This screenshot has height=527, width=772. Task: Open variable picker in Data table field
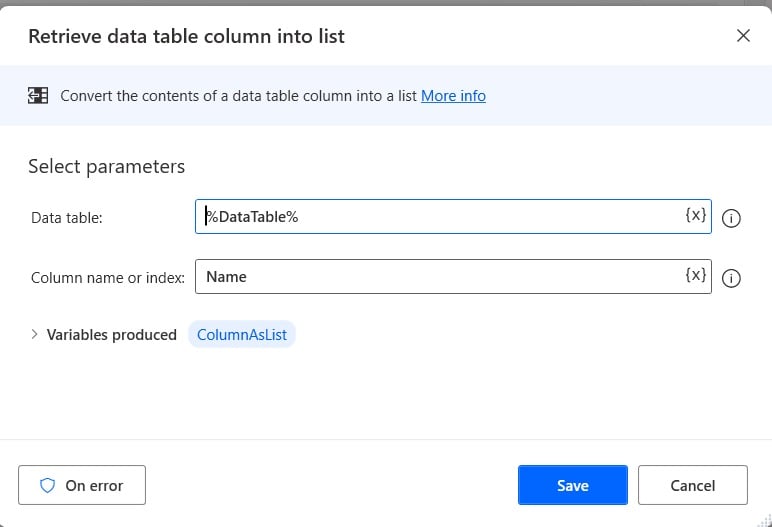tap(696, 215)
